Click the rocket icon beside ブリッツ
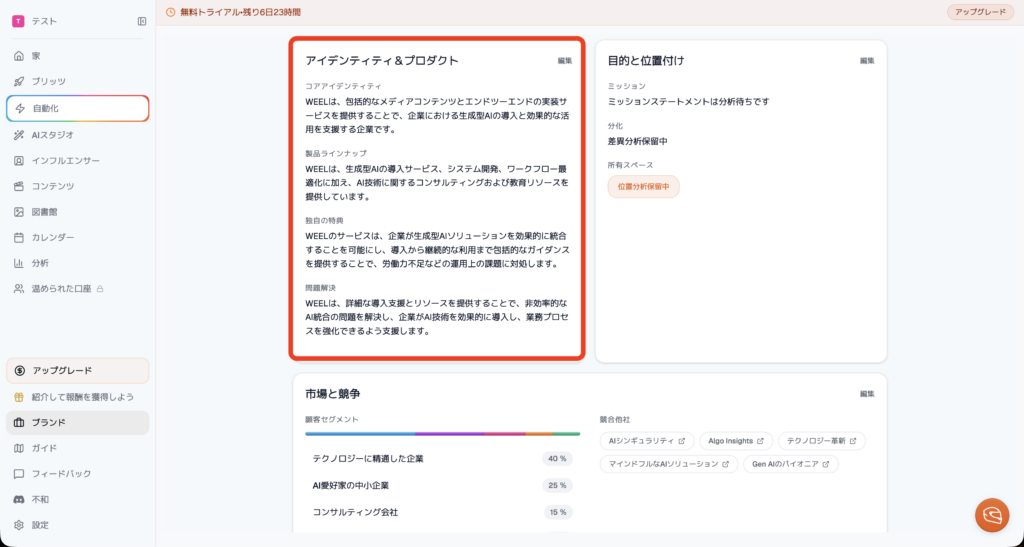This screenshot has width=1024, height=547. 19,82
